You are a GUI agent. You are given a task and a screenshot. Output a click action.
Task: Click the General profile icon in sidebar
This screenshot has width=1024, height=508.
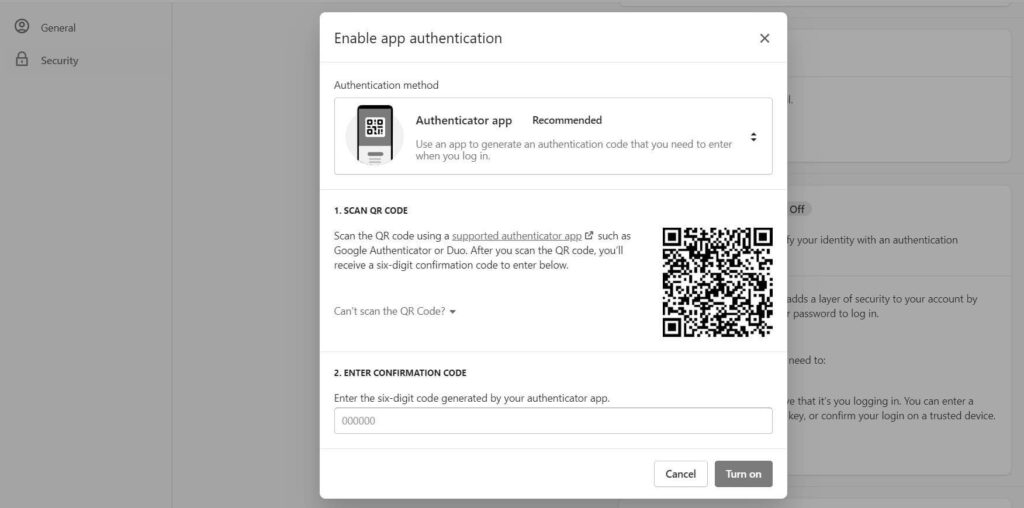coord(22,27)
